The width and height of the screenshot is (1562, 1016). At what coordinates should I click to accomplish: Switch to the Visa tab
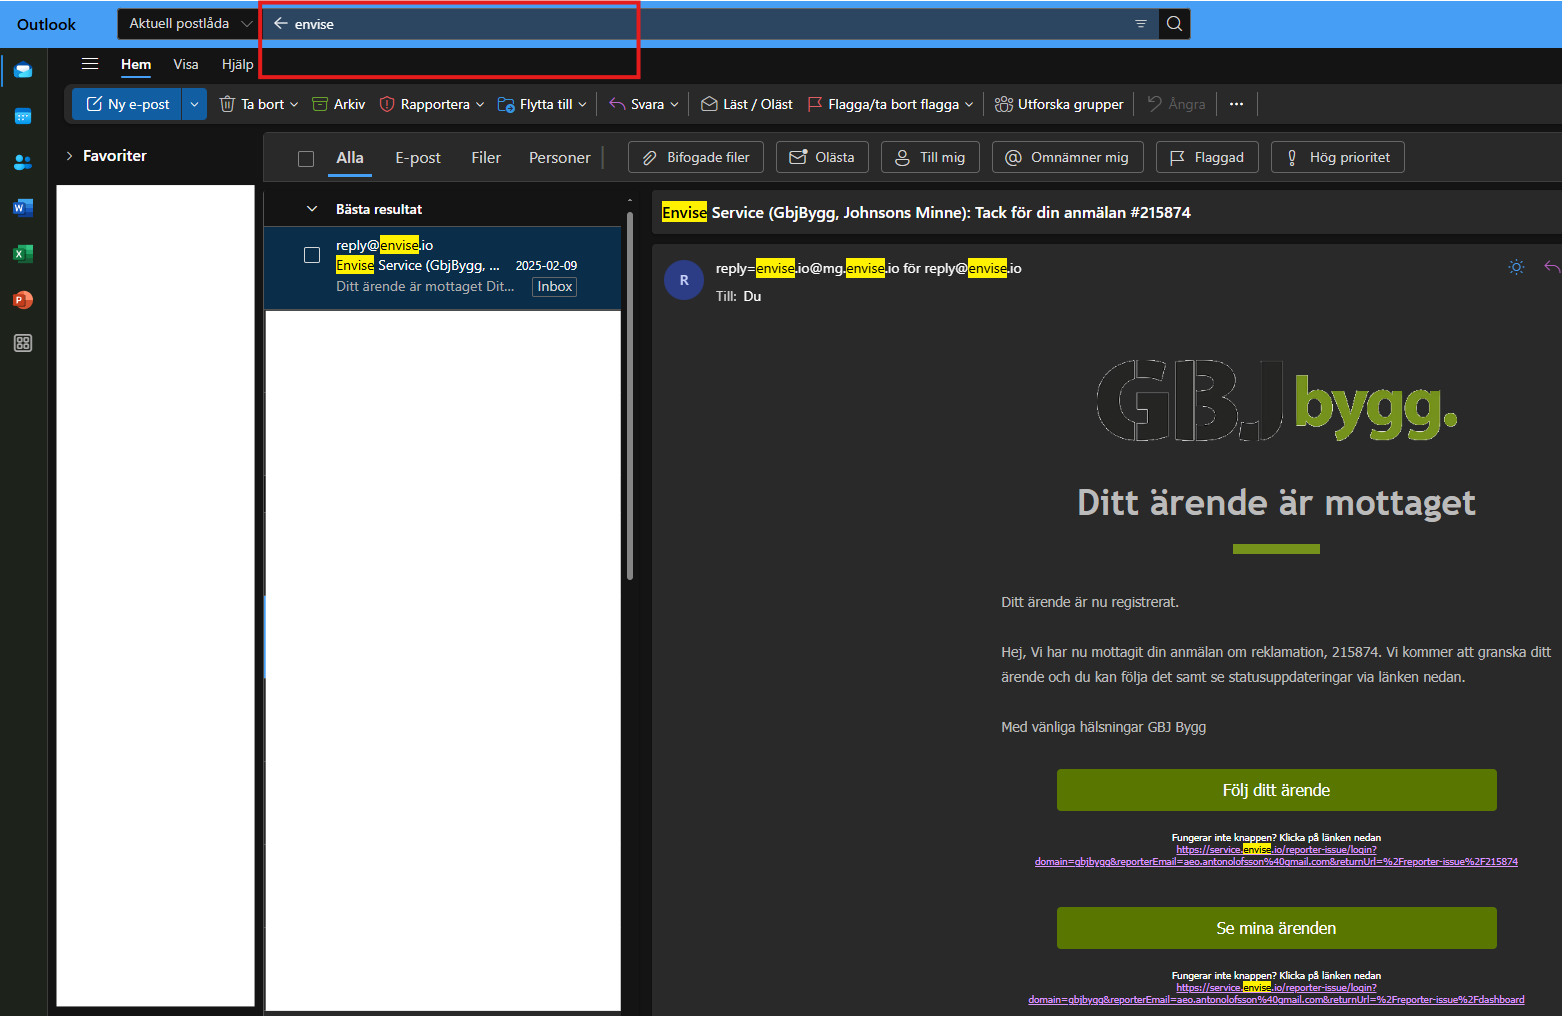[185, 64]
